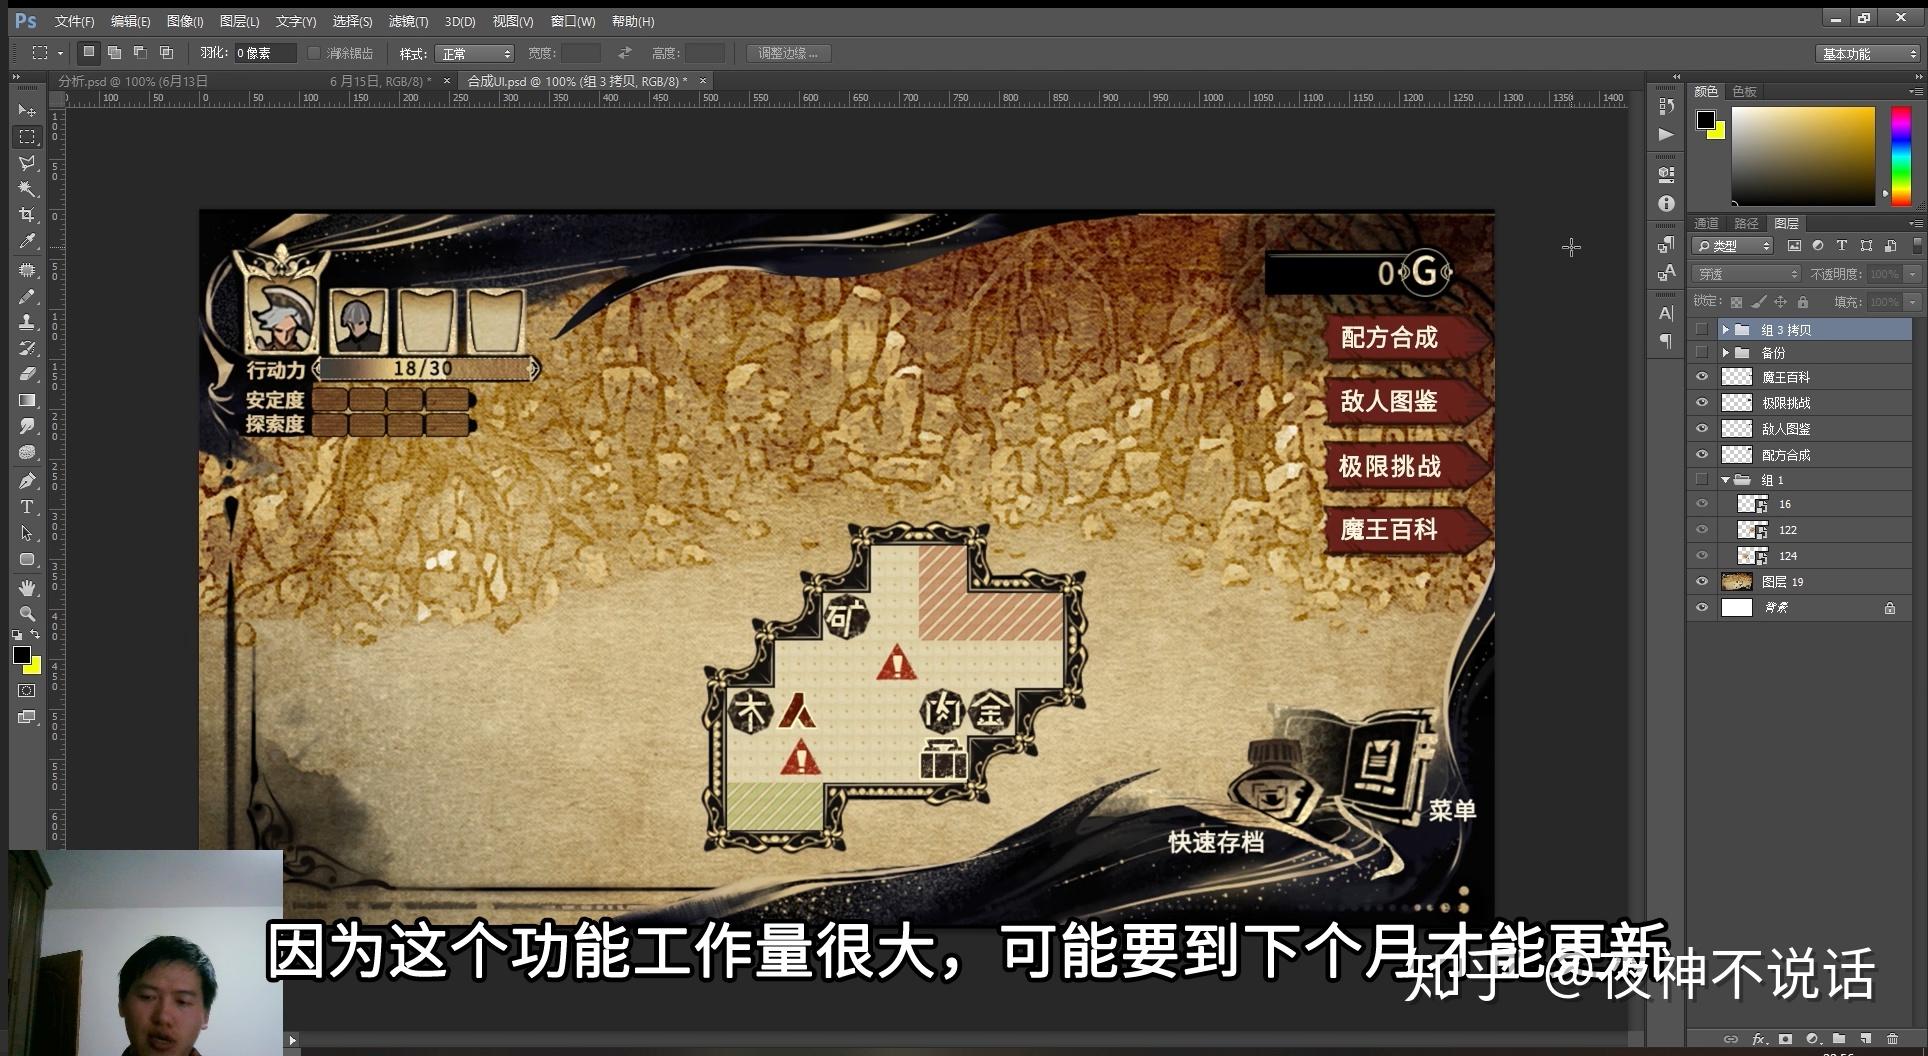Select the Crop tool
Viewport: 1928px width, 1056px height.
coord(27,214)
